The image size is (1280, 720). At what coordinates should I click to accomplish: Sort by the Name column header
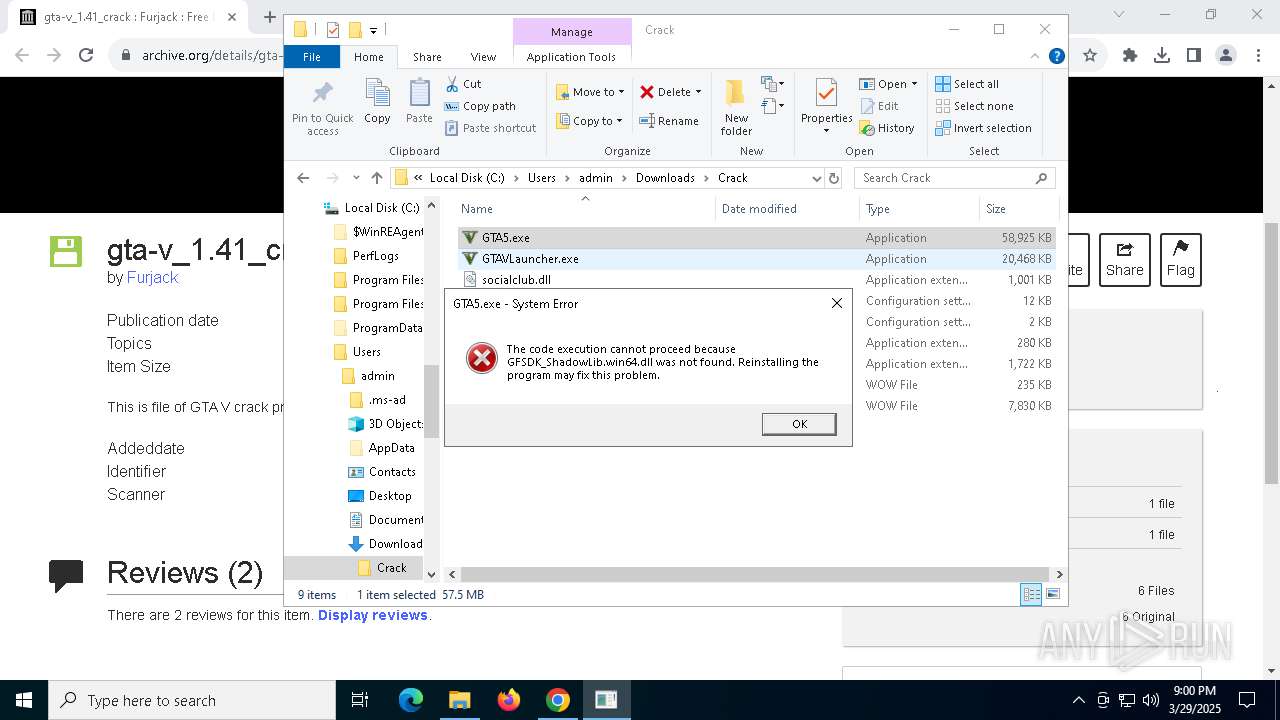586,208
